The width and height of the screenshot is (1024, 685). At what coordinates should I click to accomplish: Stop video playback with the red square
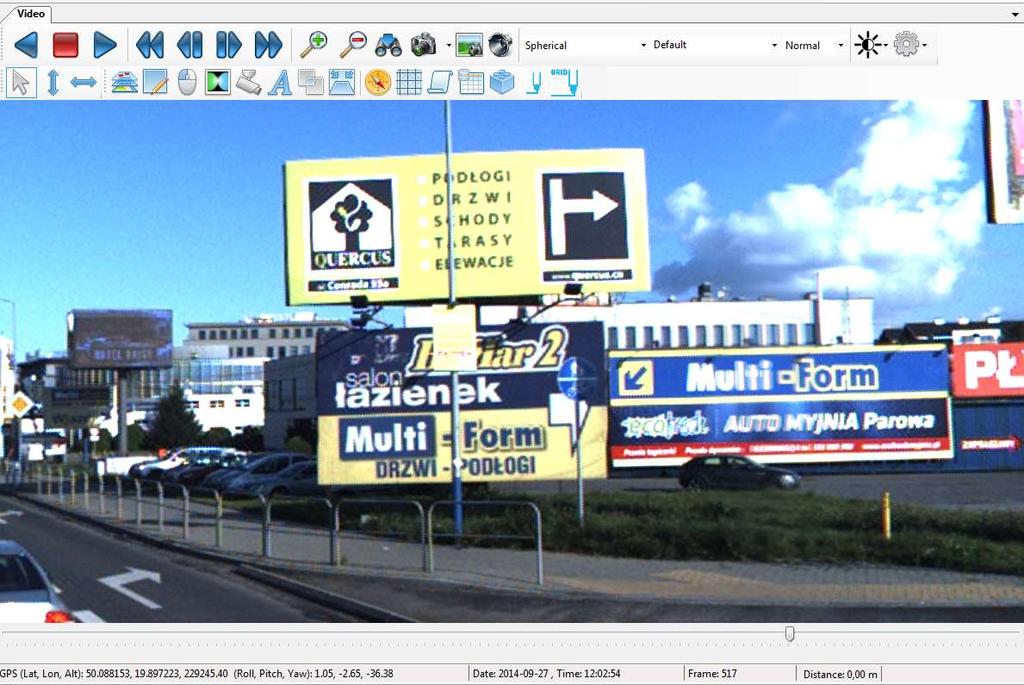[66, 45]
